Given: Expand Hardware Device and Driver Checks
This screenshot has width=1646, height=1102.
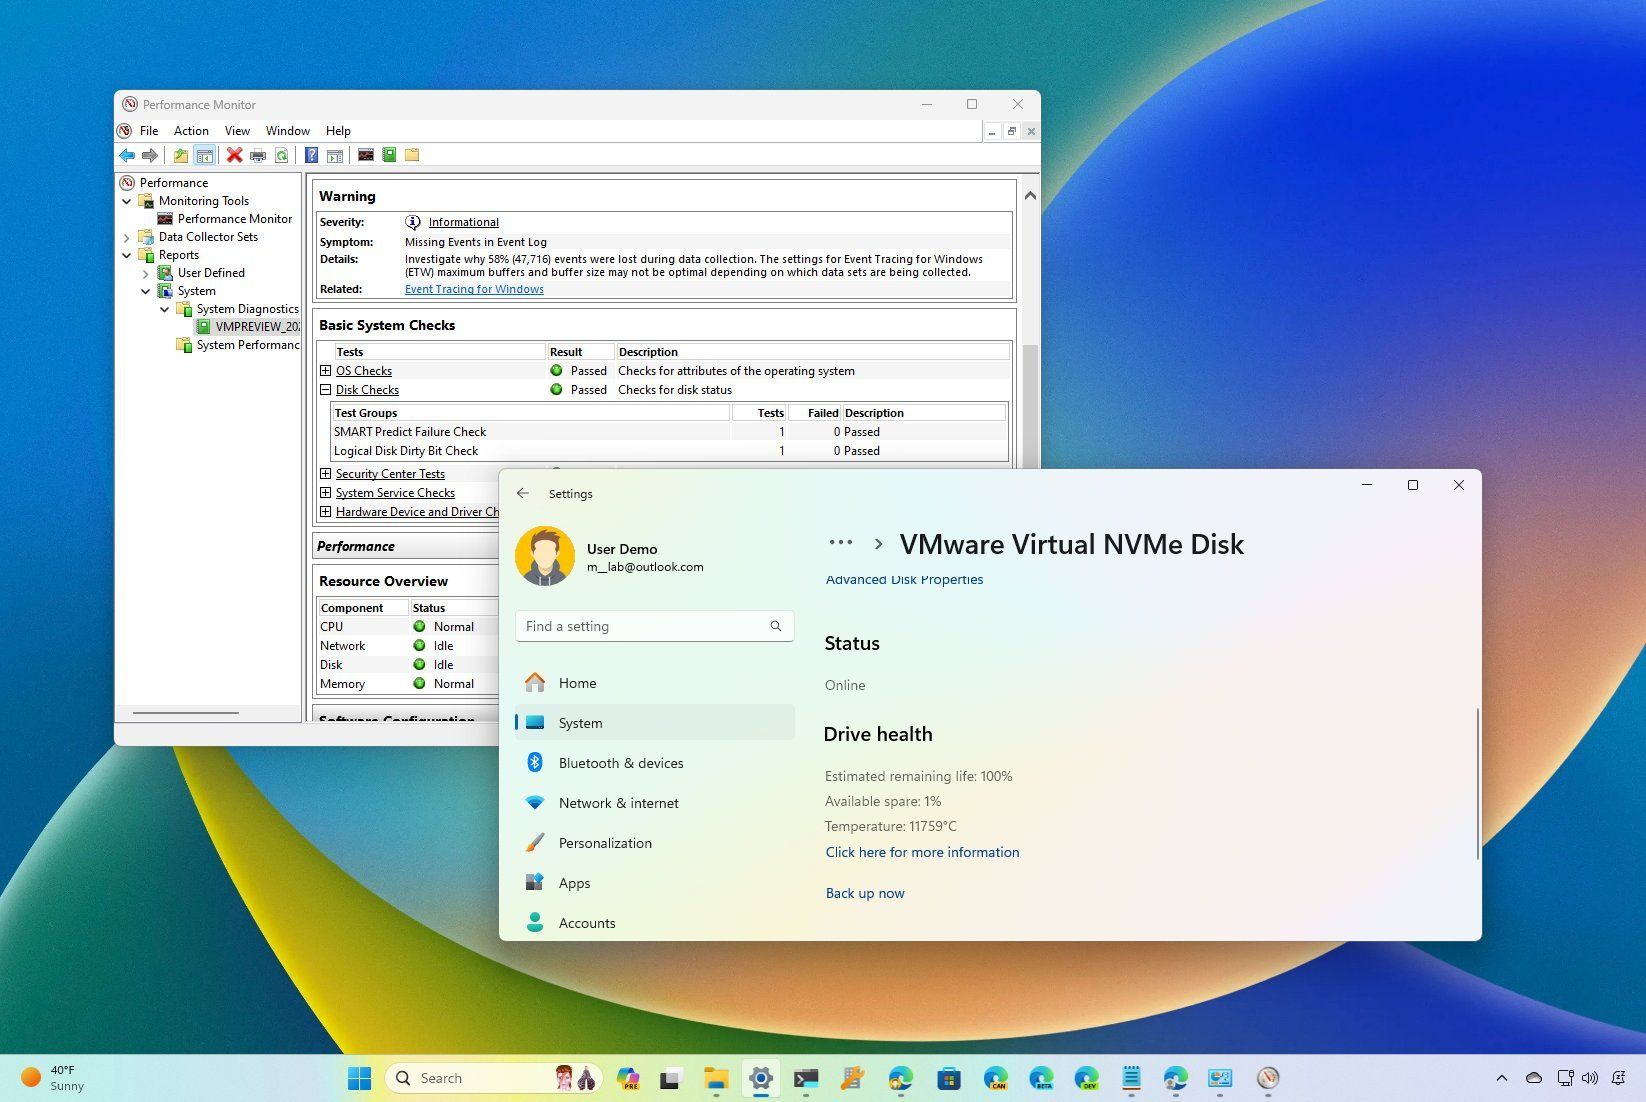Looking at the screenshot, I should pos(326,511).
